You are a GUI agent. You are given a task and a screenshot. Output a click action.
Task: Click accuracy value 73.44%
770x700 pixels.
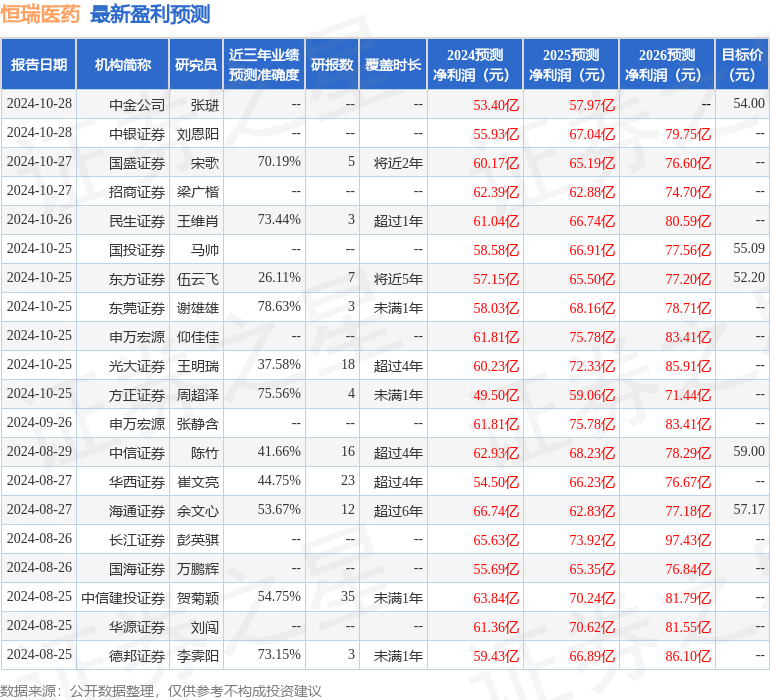(x=279, y=219)
